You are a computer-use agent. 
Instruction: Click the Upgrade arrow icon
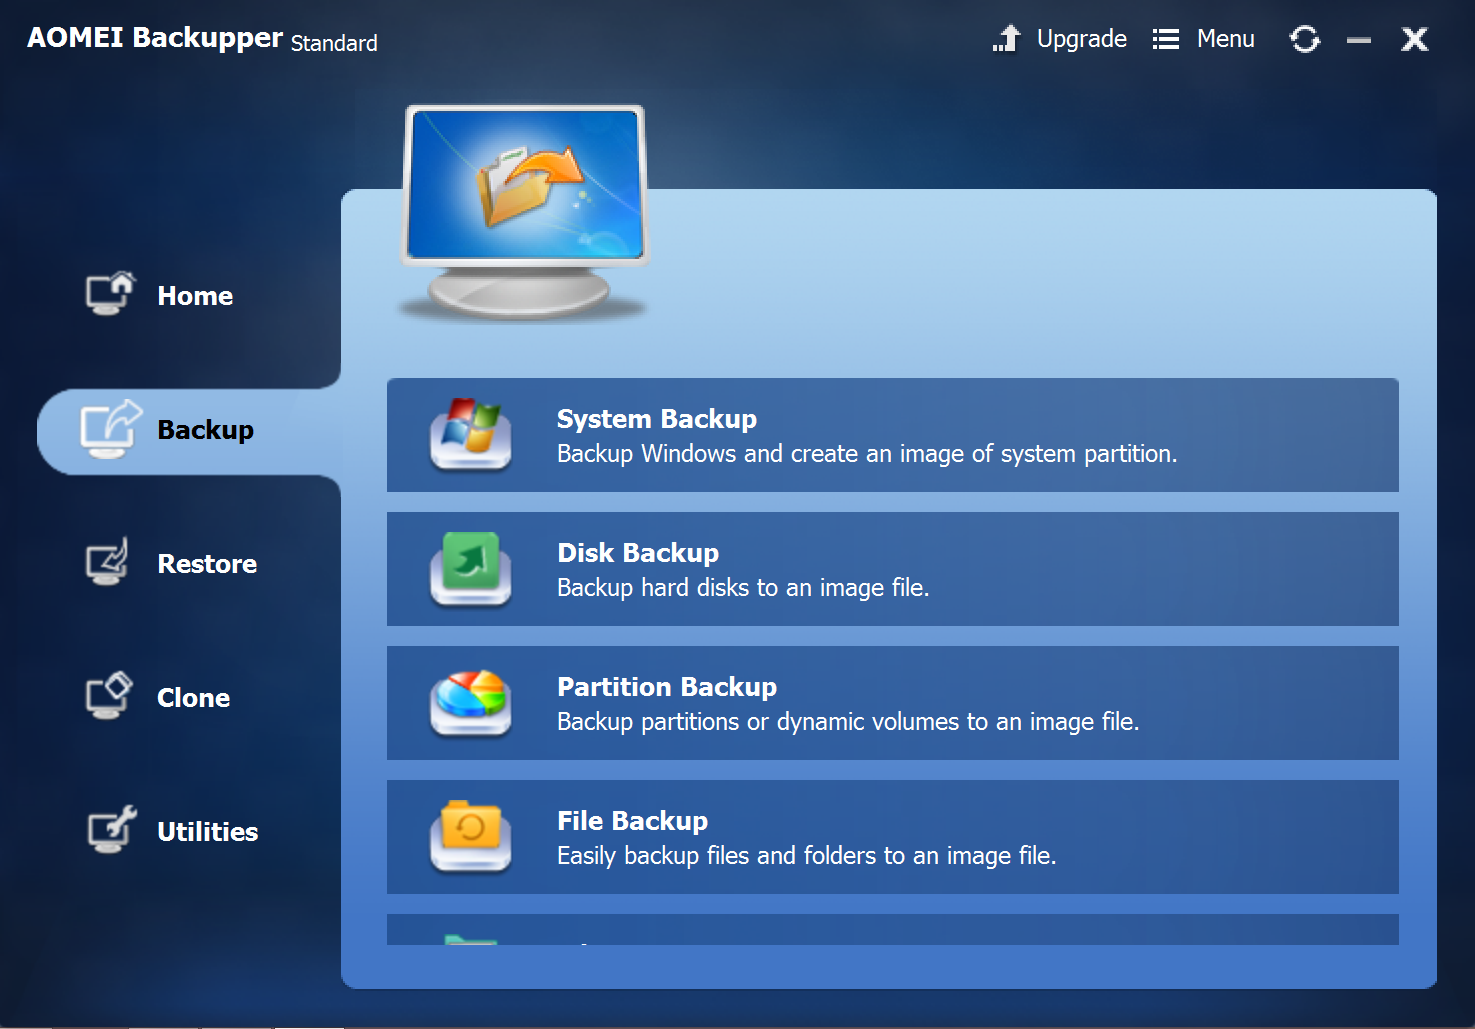(1006, 39)
